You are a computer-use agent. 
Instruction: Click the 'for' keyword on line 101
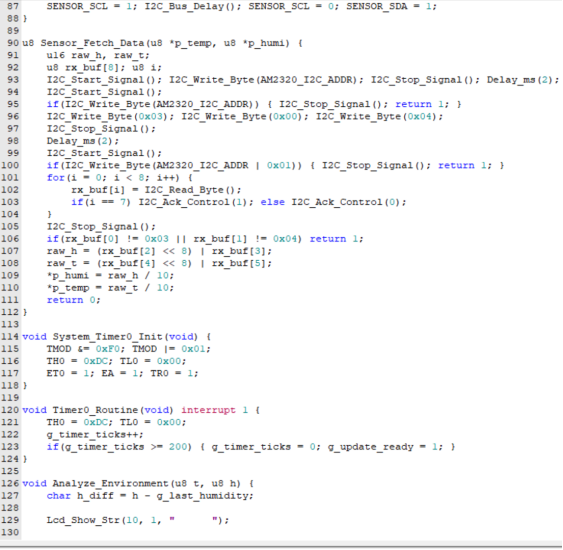(56, 177)
